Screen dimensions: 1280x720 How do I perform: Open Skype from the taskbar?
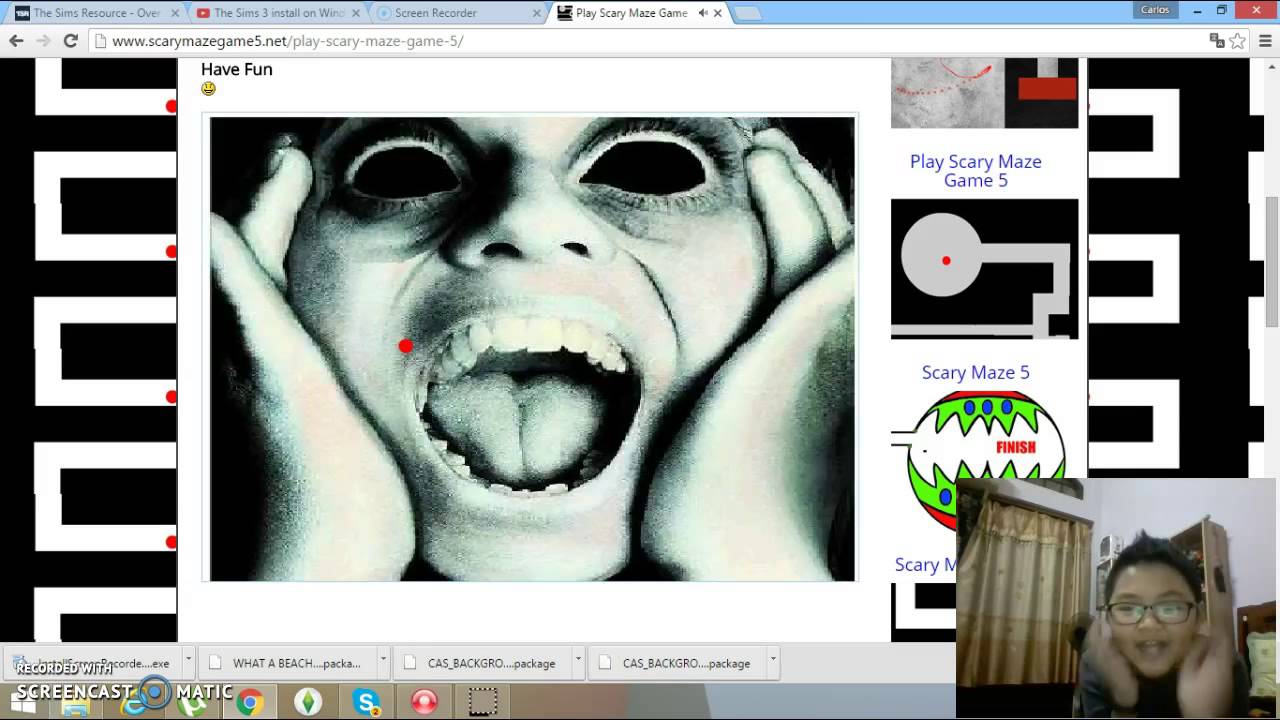[x=367, y=702]
